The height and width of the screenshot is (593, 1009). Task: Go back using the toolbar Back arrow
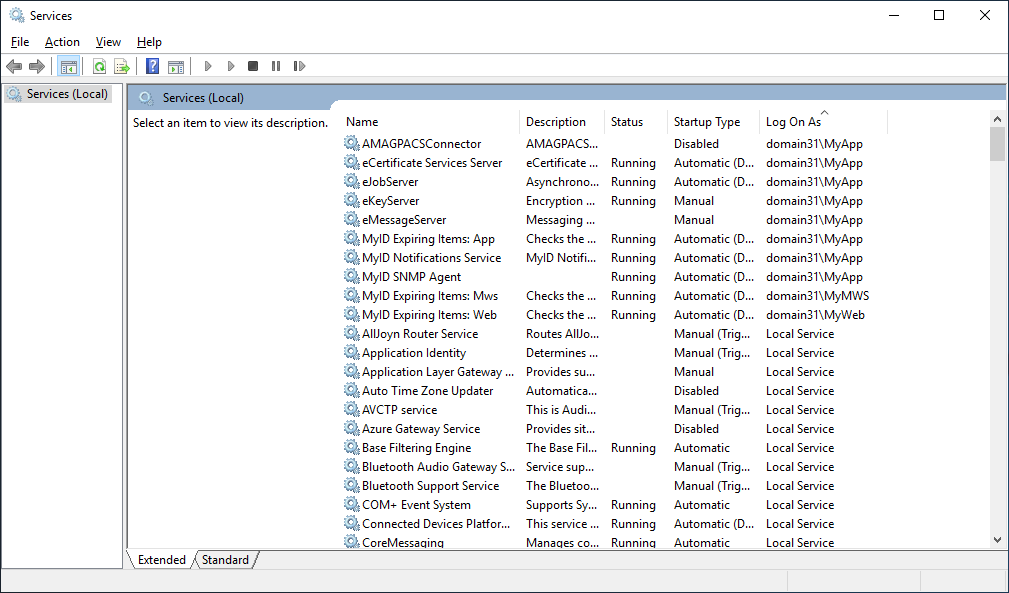(x=14, y=66)
